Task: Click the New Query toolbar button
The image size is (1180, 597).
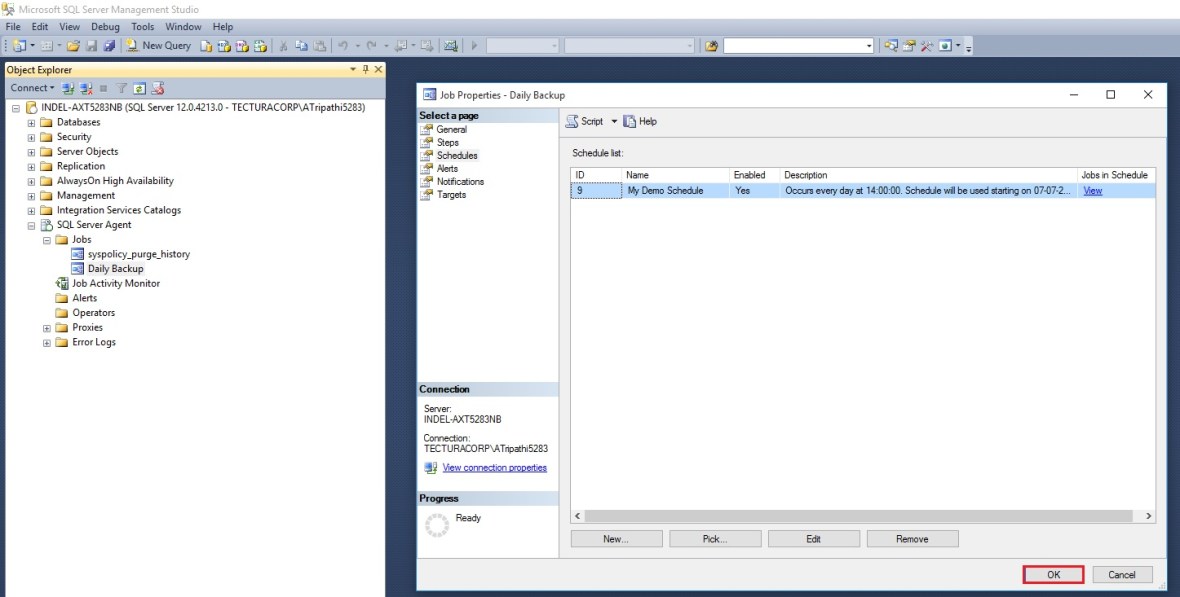Action: 158,46
